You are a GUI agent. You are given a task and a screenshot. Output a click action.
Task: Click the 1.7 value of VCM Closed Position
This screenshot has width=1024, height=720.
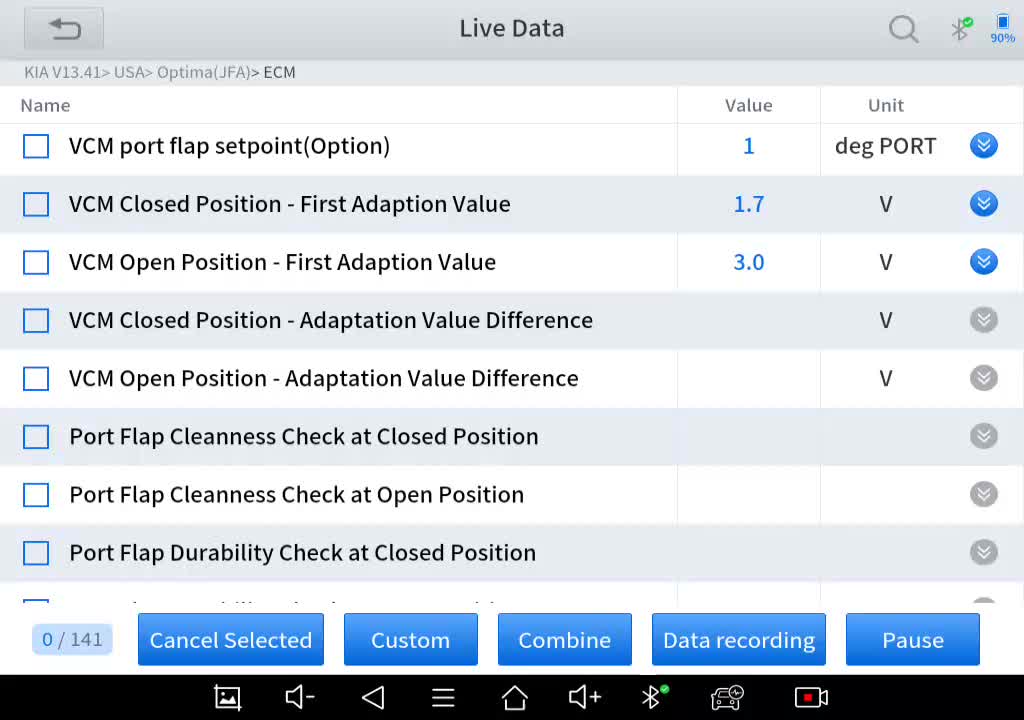click(748, 205)
